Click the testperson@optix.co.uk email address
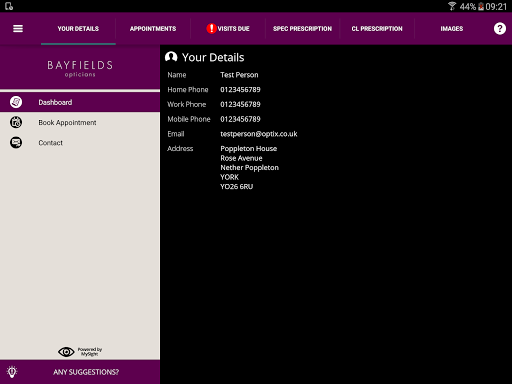Image resolution: width=512 pixels, height=384 pixels. [259, 134]
